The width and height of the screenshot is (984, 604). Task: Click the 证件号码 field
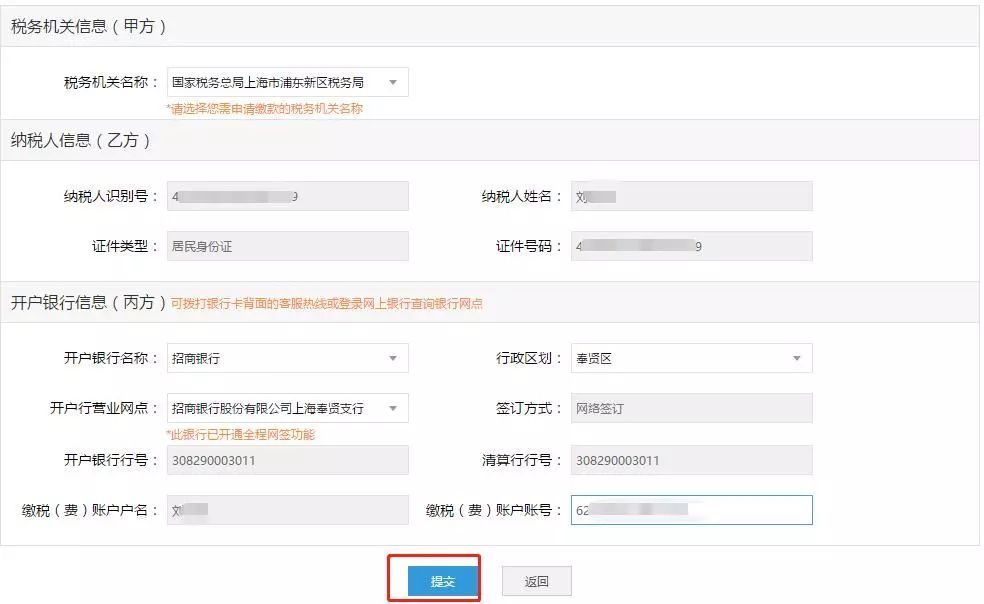click(690, 245)
